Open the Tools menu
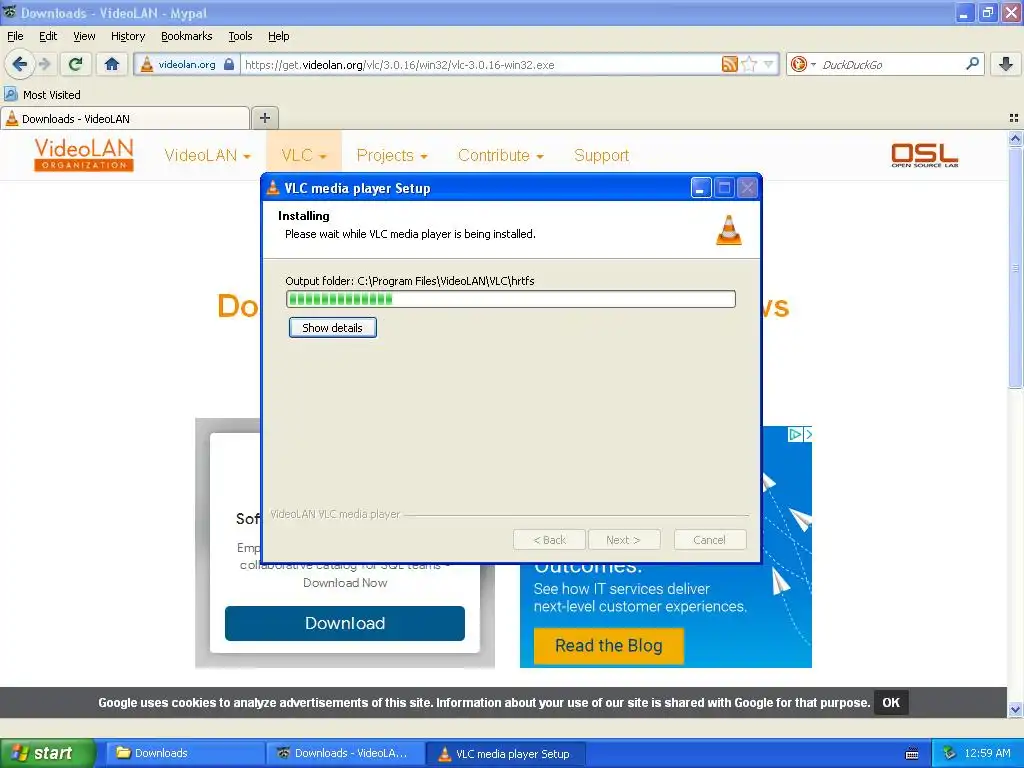 240,36
